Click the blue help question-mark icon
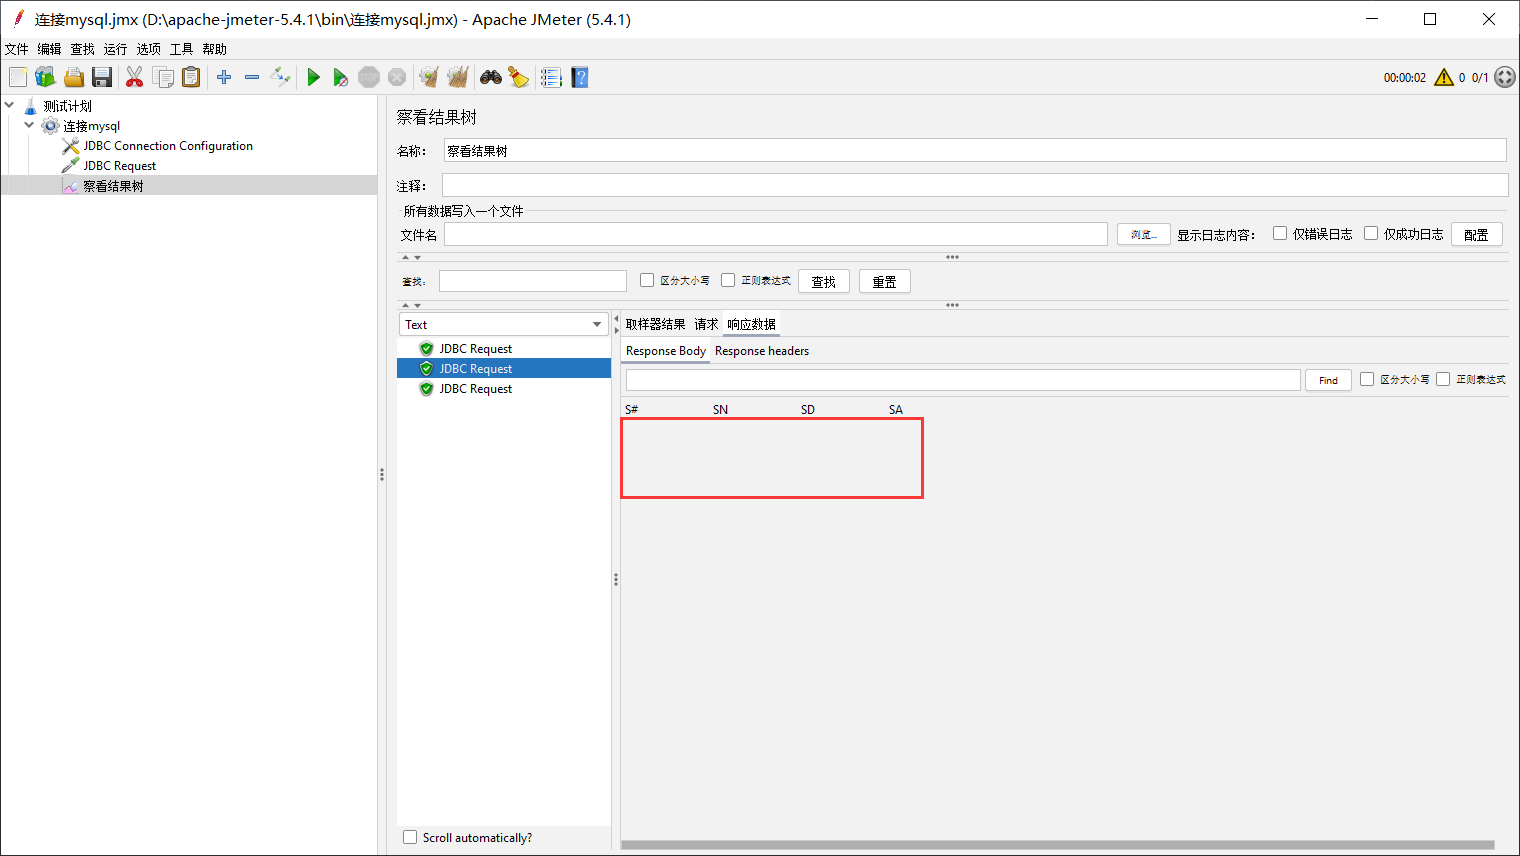 coord(579,77)
